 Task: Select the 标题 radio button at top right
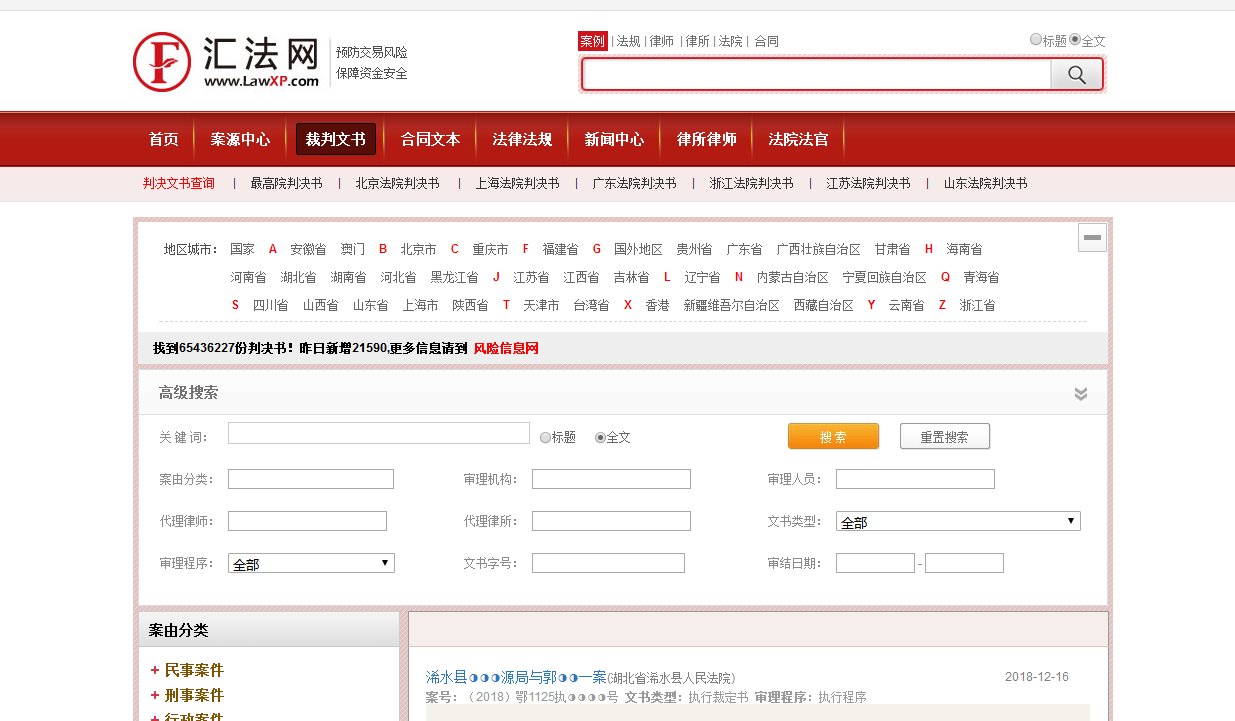[x=1036, y=38]
